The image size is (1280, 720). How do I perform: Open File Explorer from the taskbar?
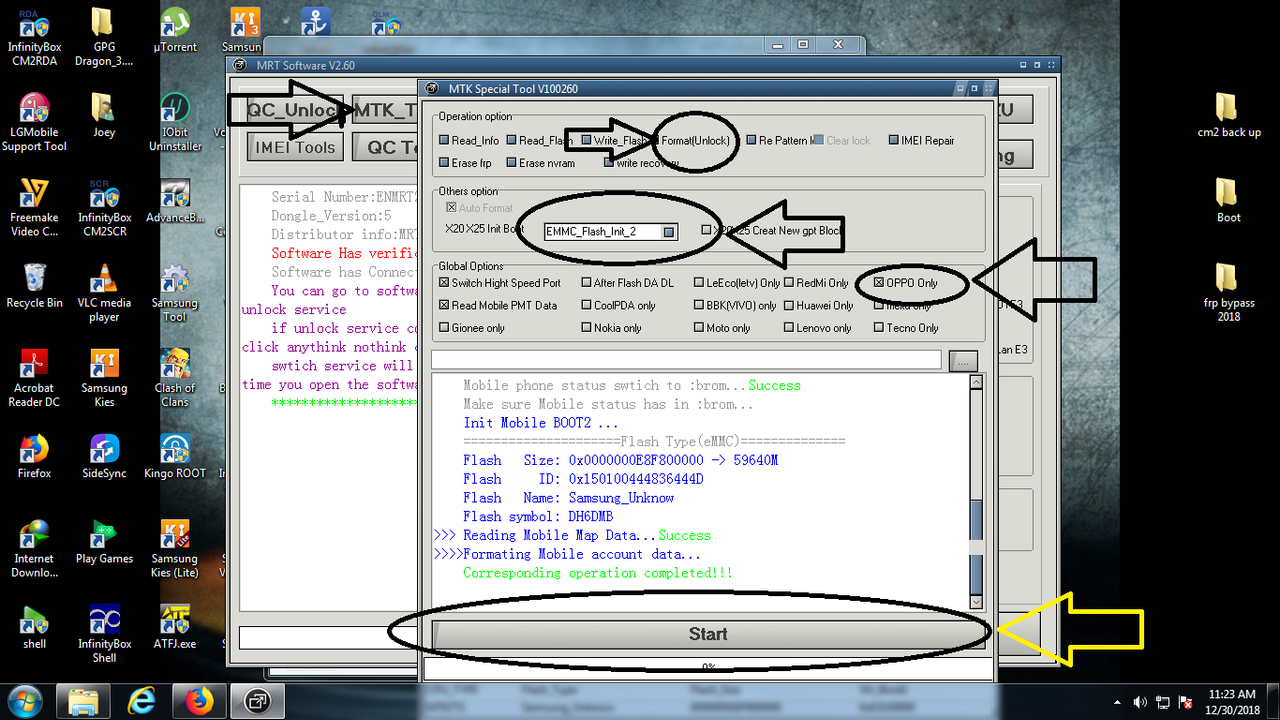(84, 700)
